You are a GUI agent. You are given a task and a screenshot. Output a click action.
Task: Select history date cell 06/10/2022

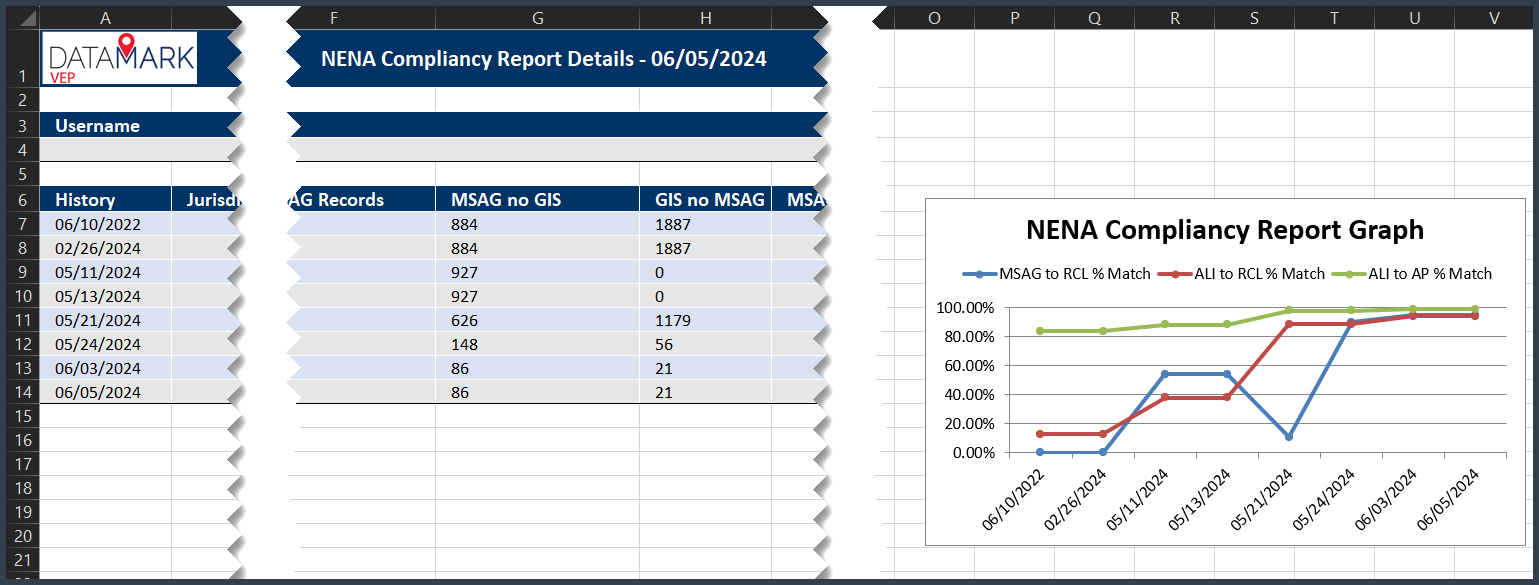[x=105, y=224]
